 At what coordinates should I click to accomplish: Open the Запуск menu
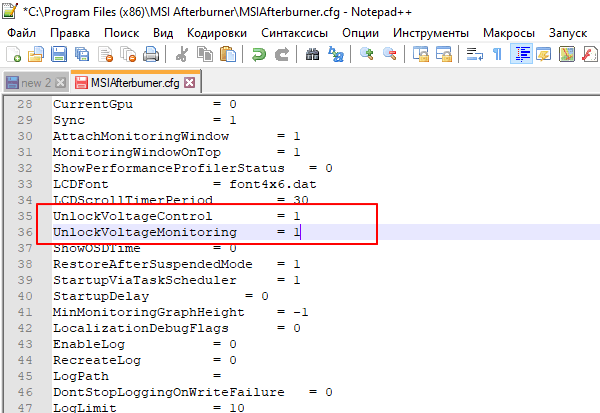tap(567, 33)
